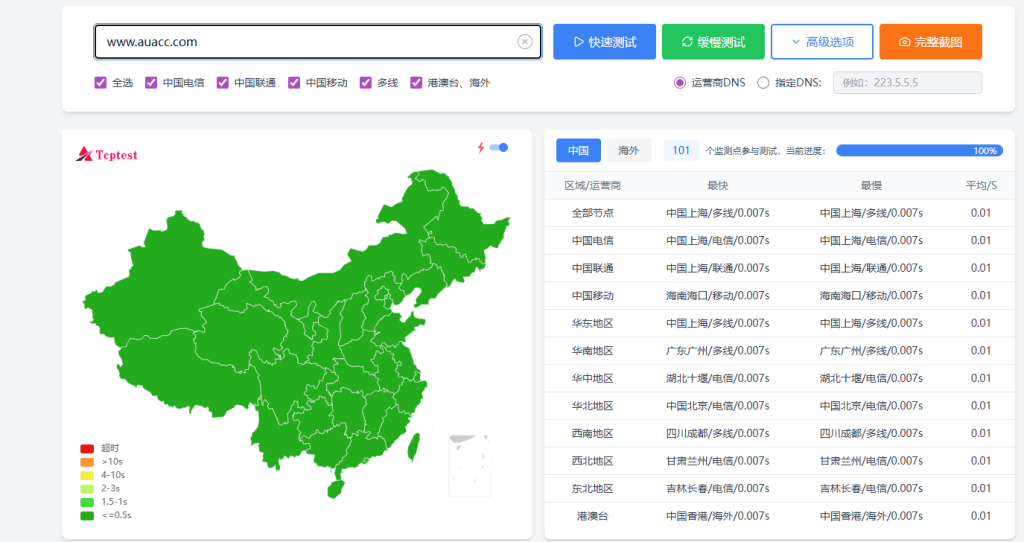1024x542 pixels.
Task: Click the 100% progress bar
Action: pos(920,151)
